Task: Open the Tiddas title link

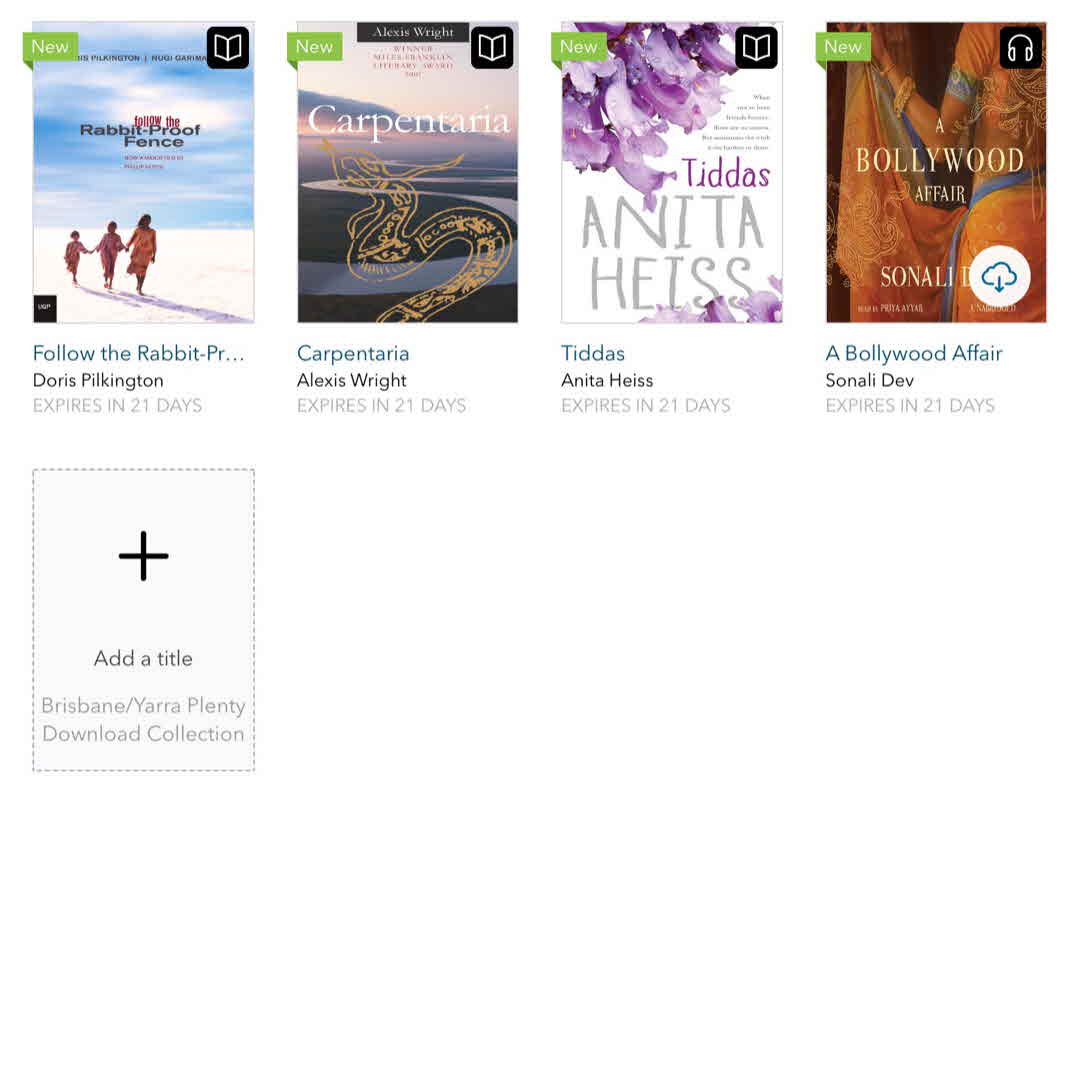Action: 593,353
